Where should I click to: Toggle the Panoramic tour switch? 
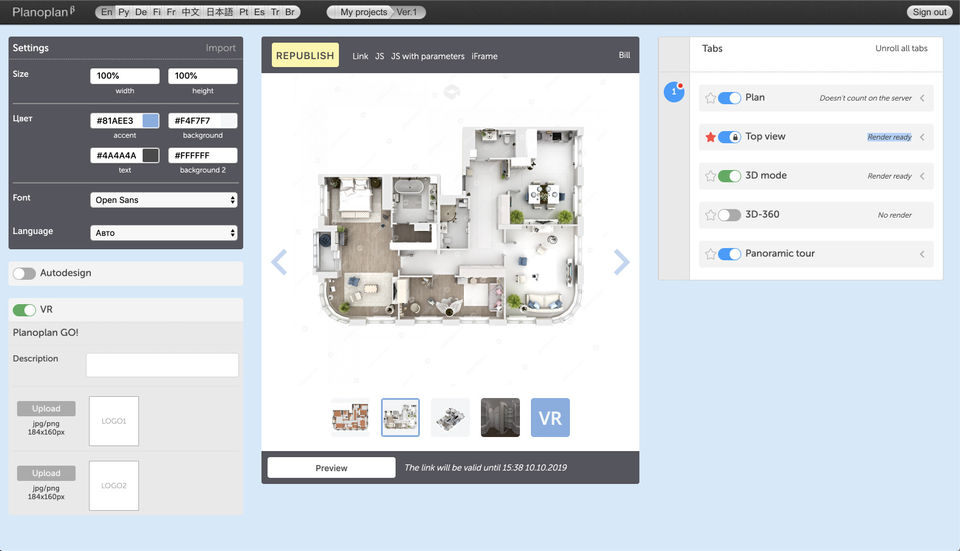[x=729, y=254]
